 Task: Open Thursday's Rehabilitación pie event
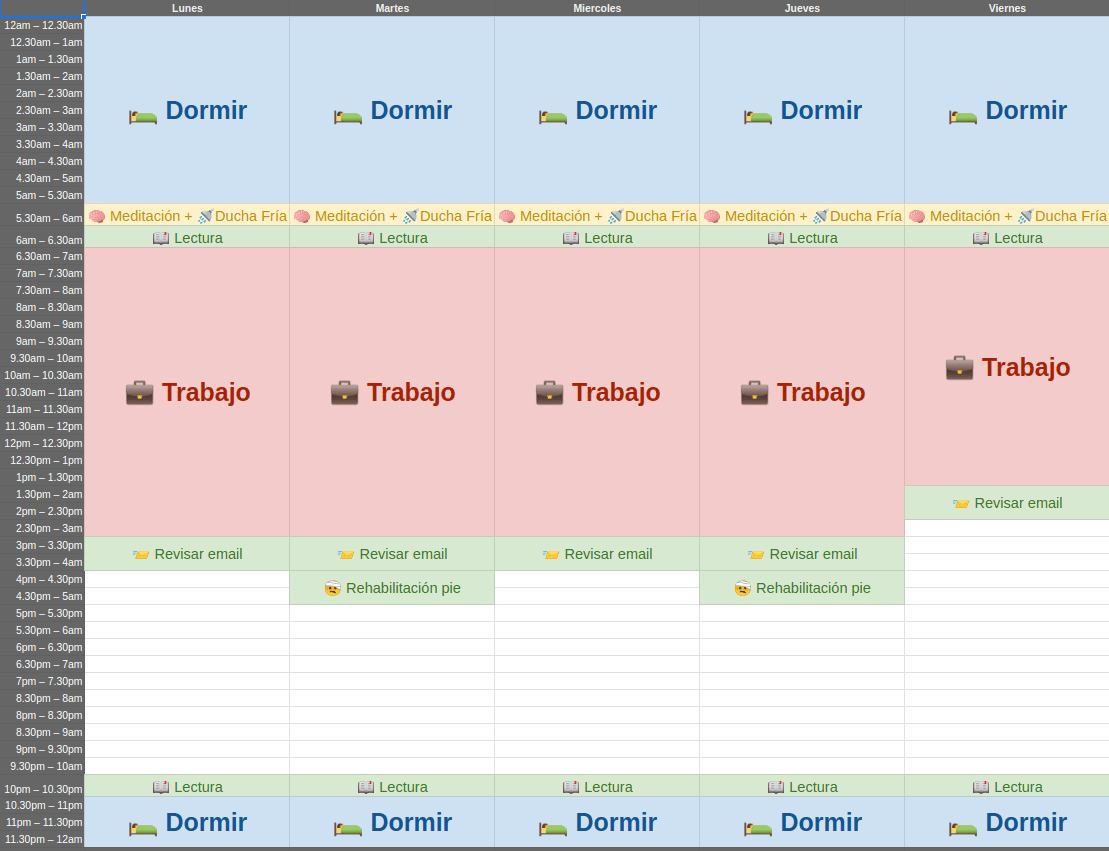point(802,588)
